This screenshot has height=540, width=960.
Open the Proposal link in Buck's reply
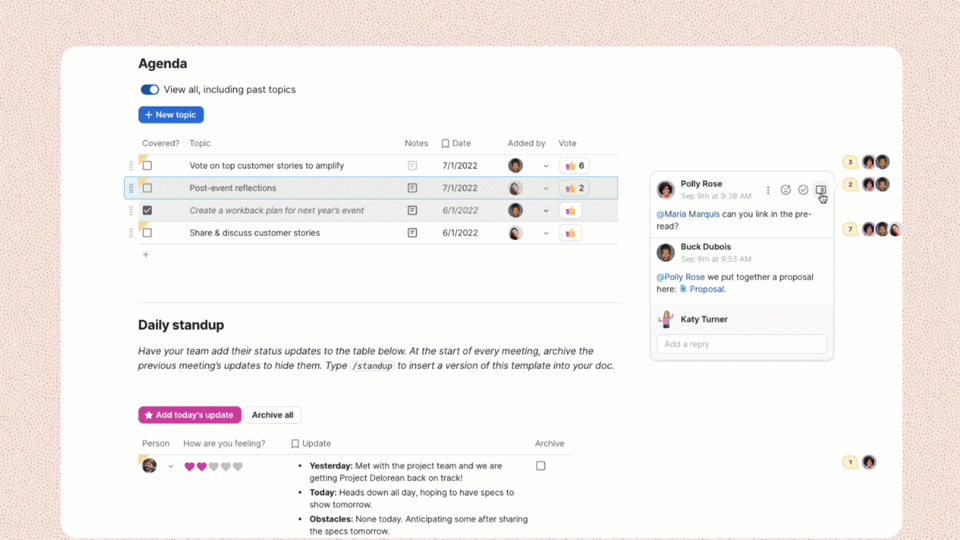706,289
